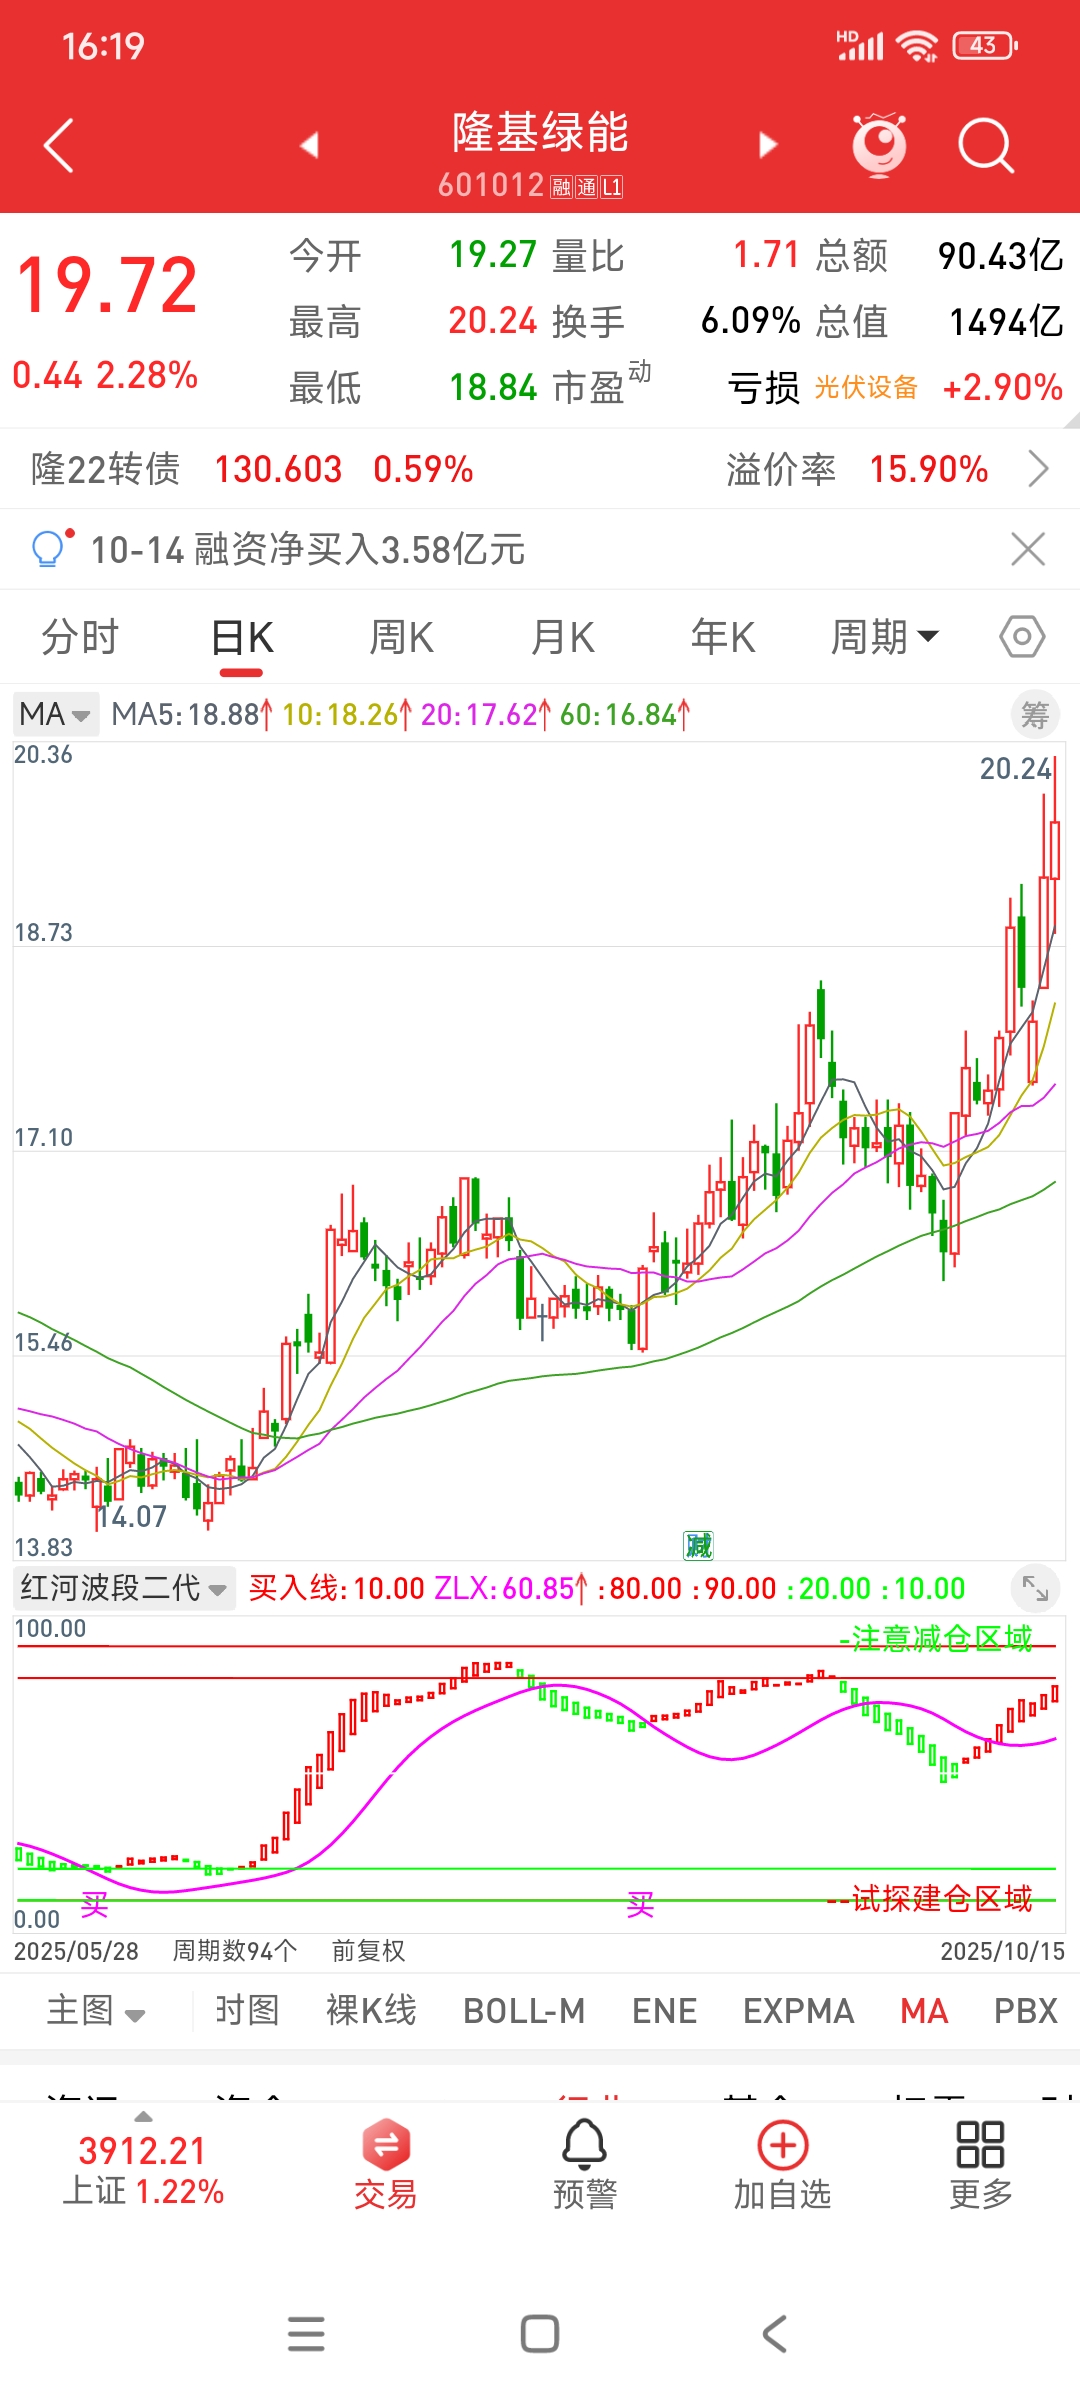Image resolution: width=1080 pixels, height=2400 pixels.
Task: Tap the 隆22转债 bond name
Action: point(105,468)
